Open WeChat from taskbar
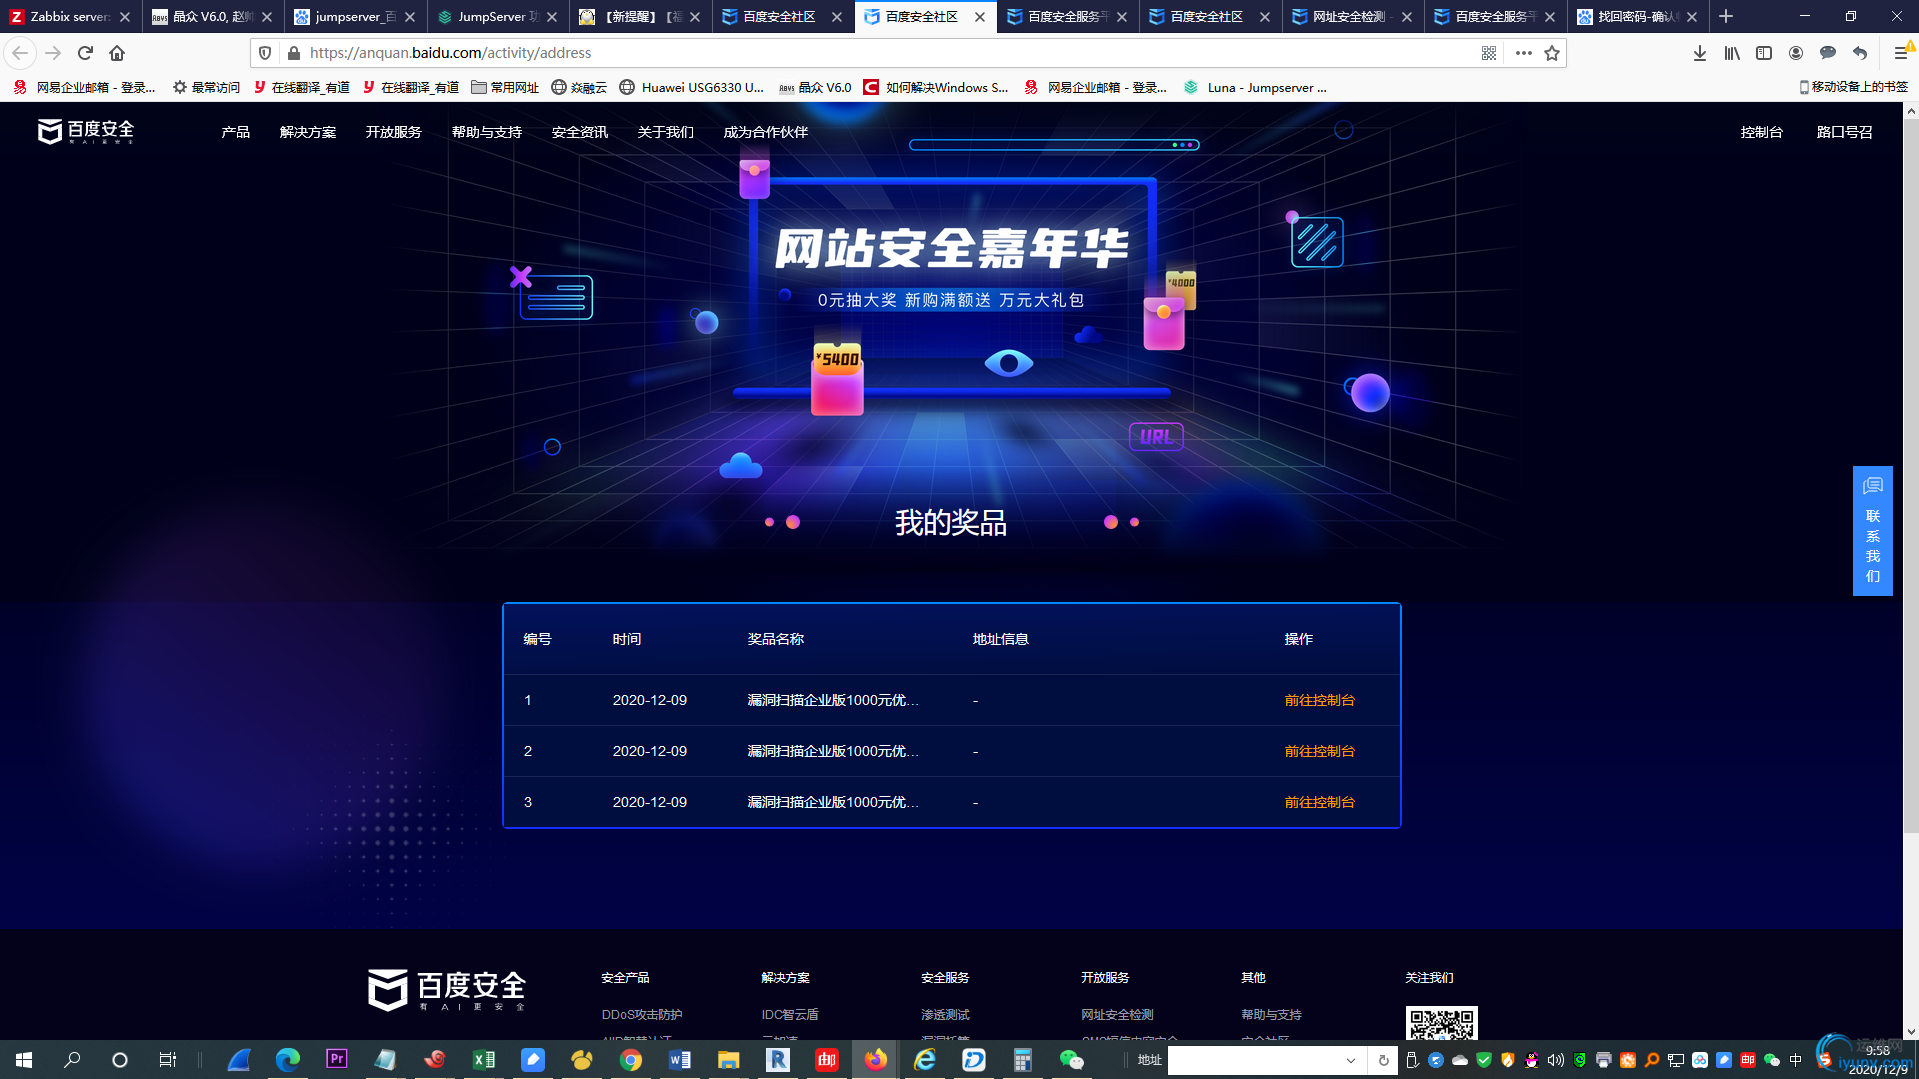This screenshot has height=1079, width=1919. (1071, 1059)
